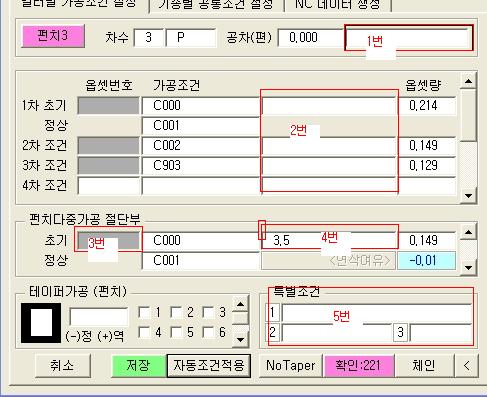Click the down arrow beside the taper checkboxes

(x=240, y=340)
